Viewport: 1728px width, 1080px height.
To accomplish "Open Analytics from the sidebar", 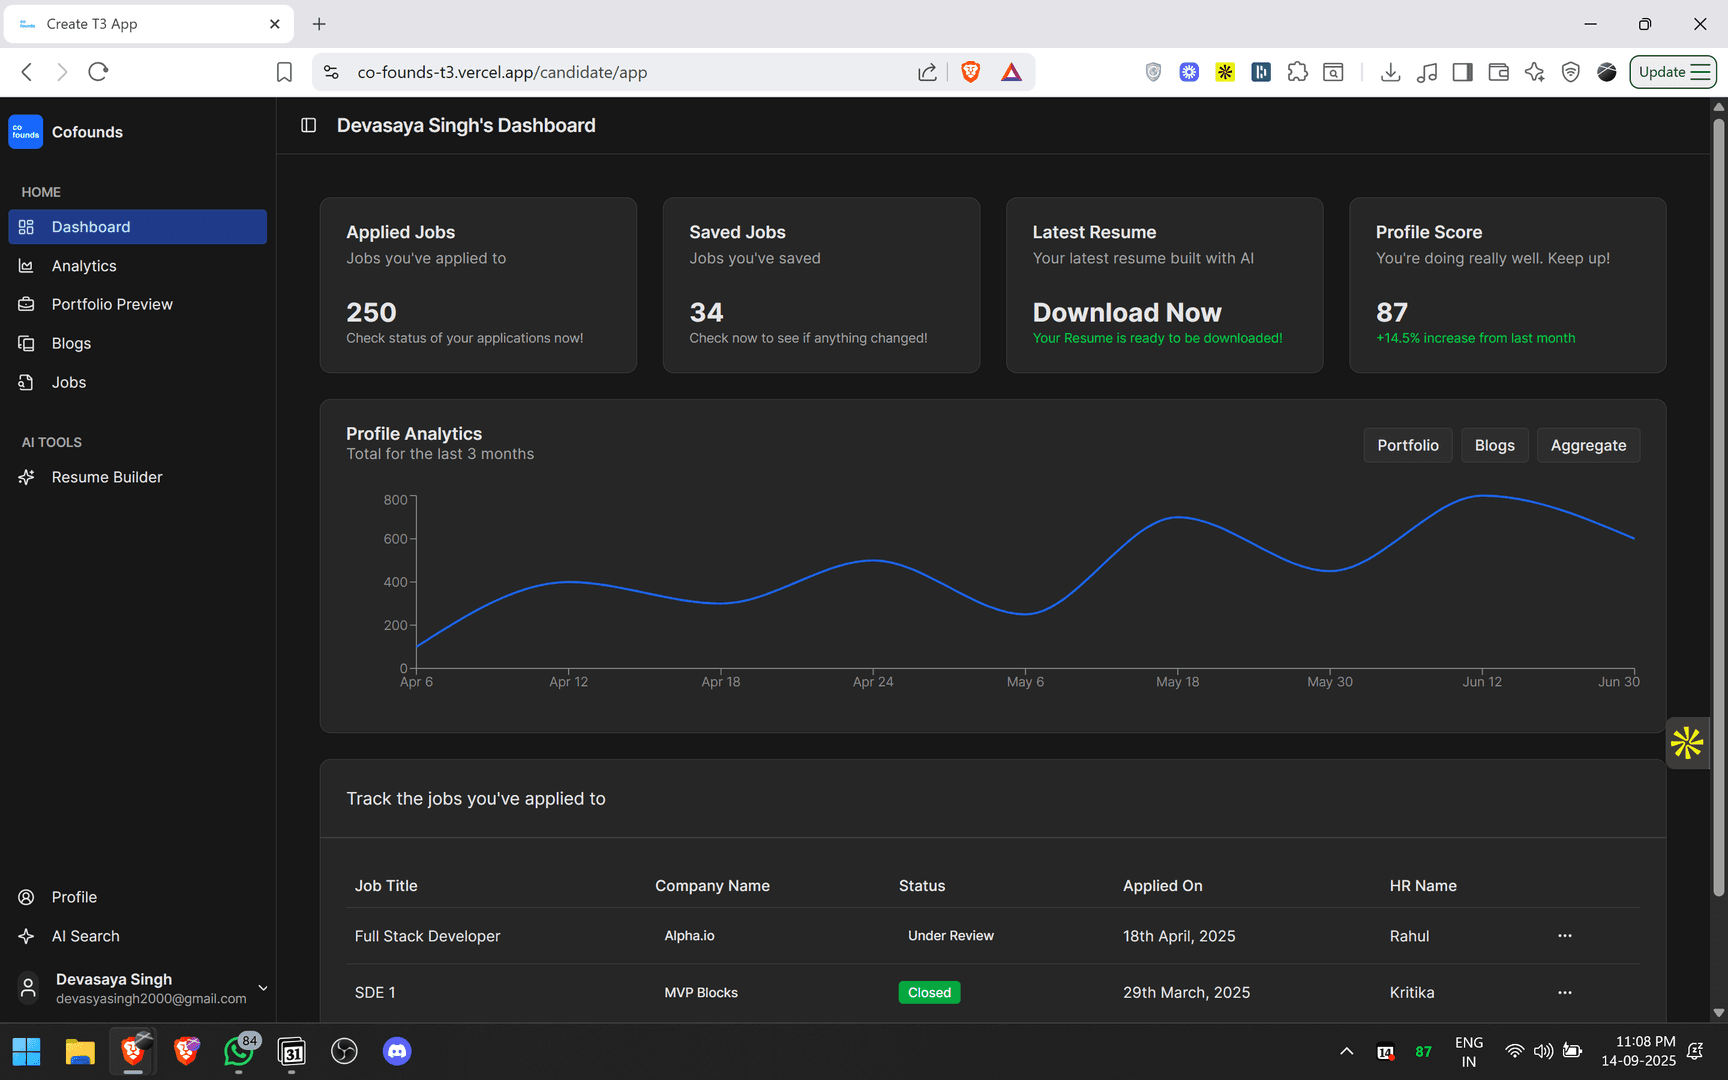I will [x=84, y=266].
